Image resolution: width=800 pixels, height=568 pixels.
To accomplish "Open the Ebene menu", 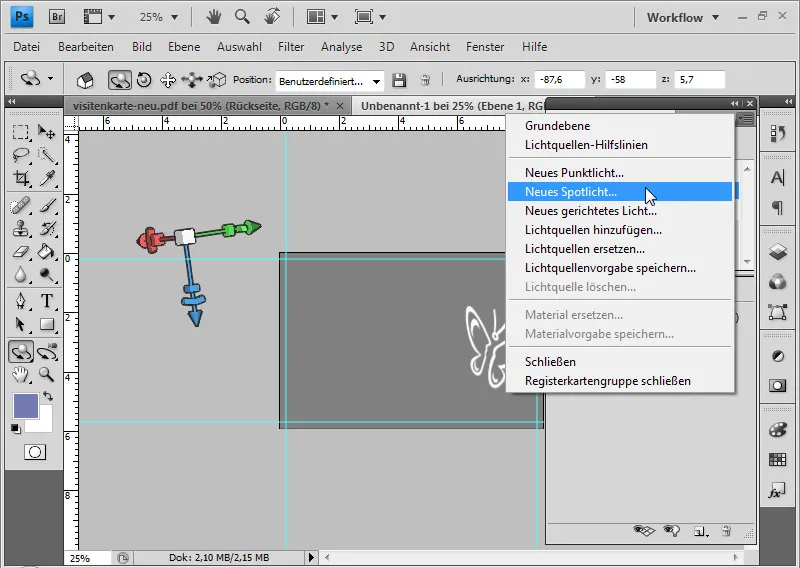I will tap(184, 47).
